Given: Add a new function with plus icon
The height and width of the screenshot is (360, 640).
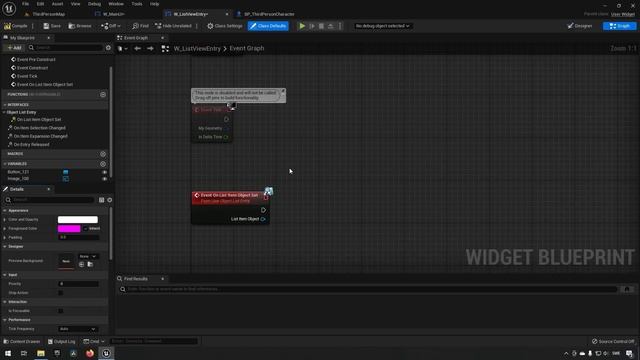Looking at the screenshot, I should click(x=103, y=95).
